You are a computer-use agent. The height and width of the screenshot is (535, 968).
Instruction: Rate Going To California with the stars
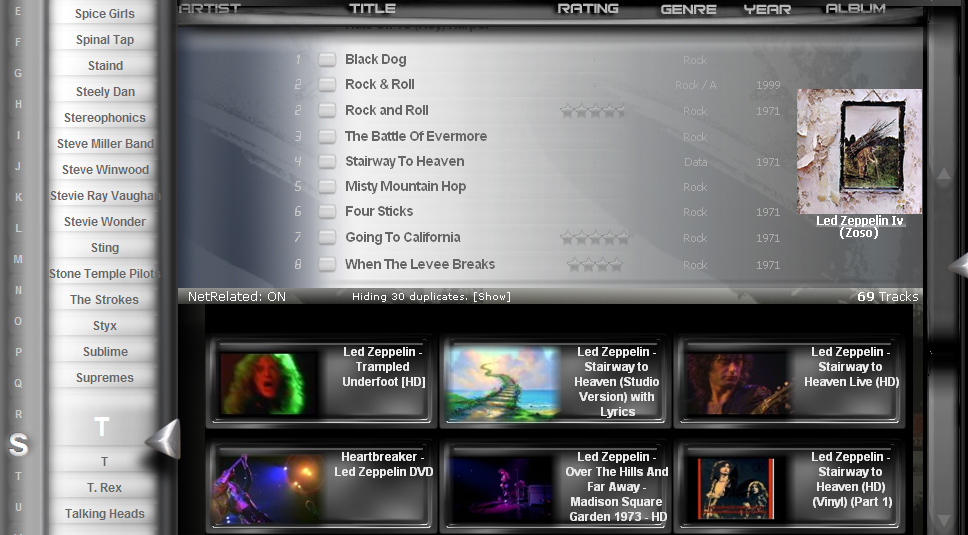(x=594, y=238)
